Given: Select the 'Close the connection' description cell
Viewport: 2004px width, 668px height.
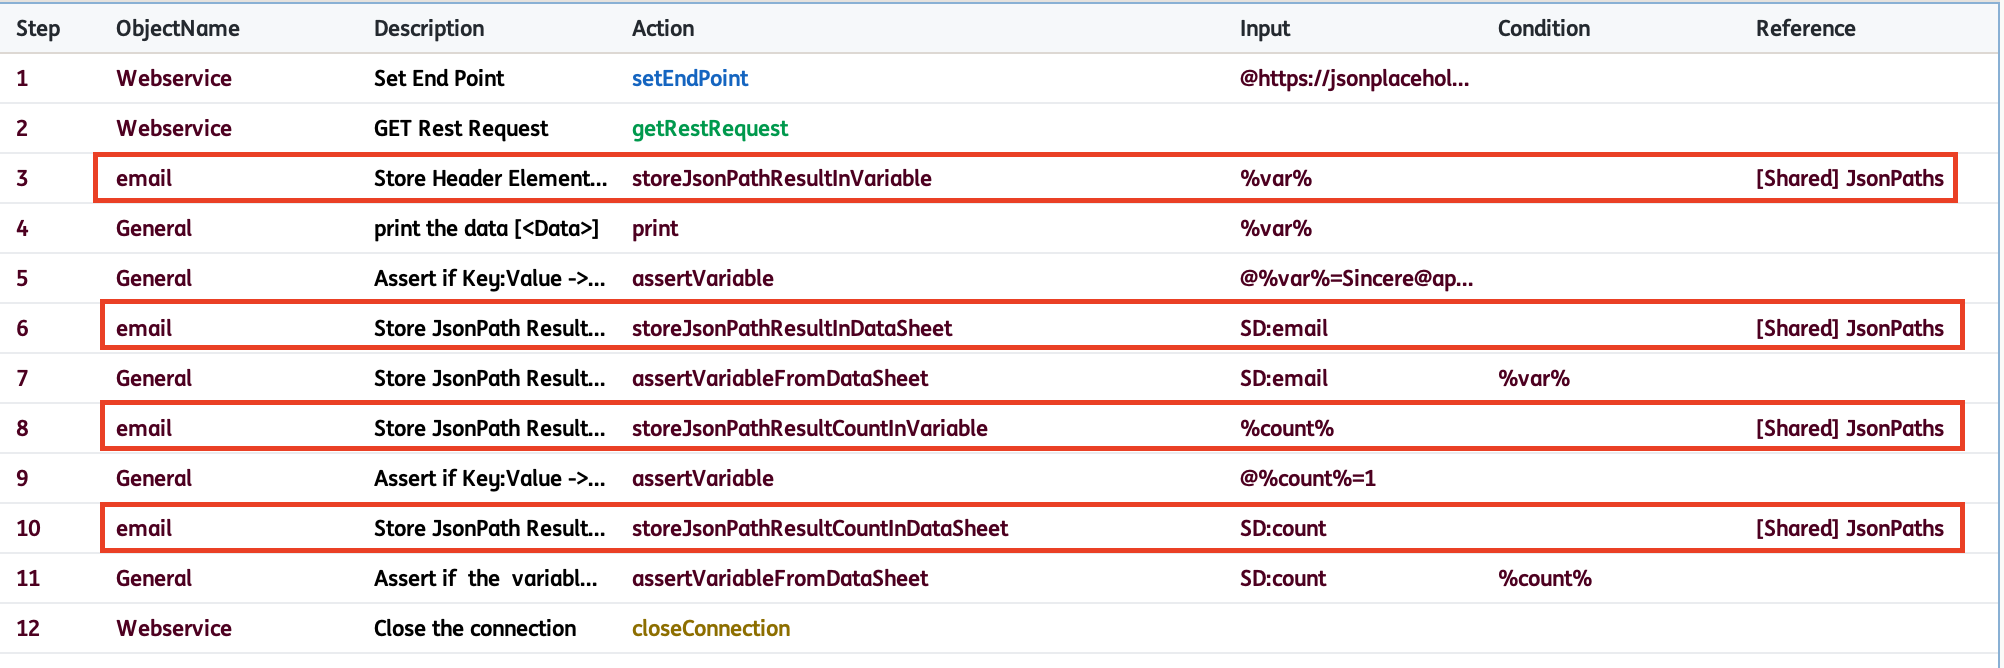Looking at the screenshot, I should coord(474,628).
